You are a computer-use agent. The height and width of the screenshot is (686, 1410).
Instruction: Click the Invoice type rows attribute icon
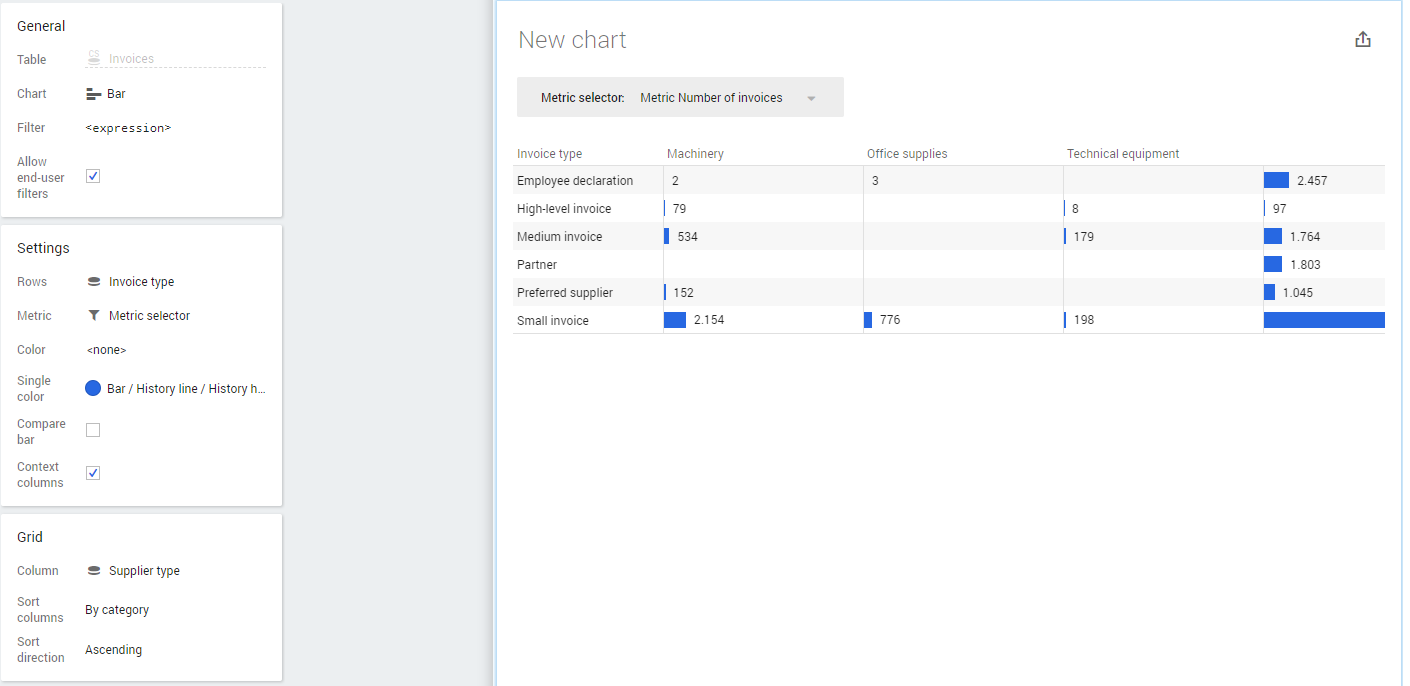[x=94, y=282]
